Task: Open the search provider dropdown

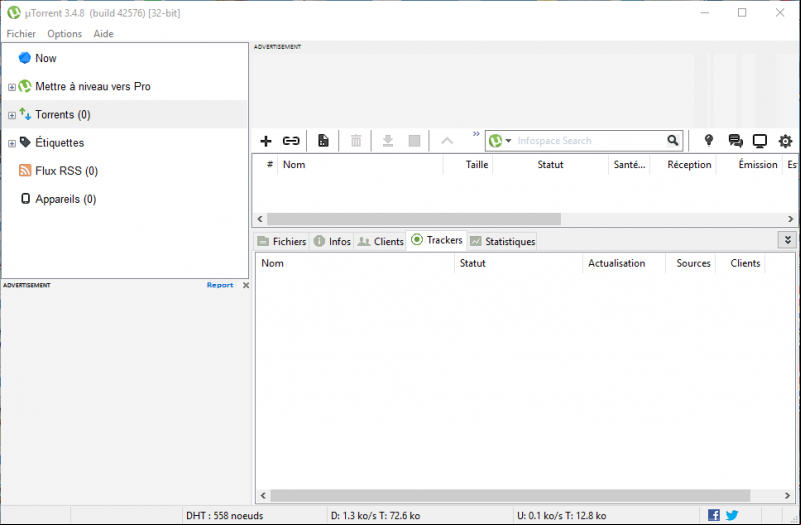Action: pos(508,140)
